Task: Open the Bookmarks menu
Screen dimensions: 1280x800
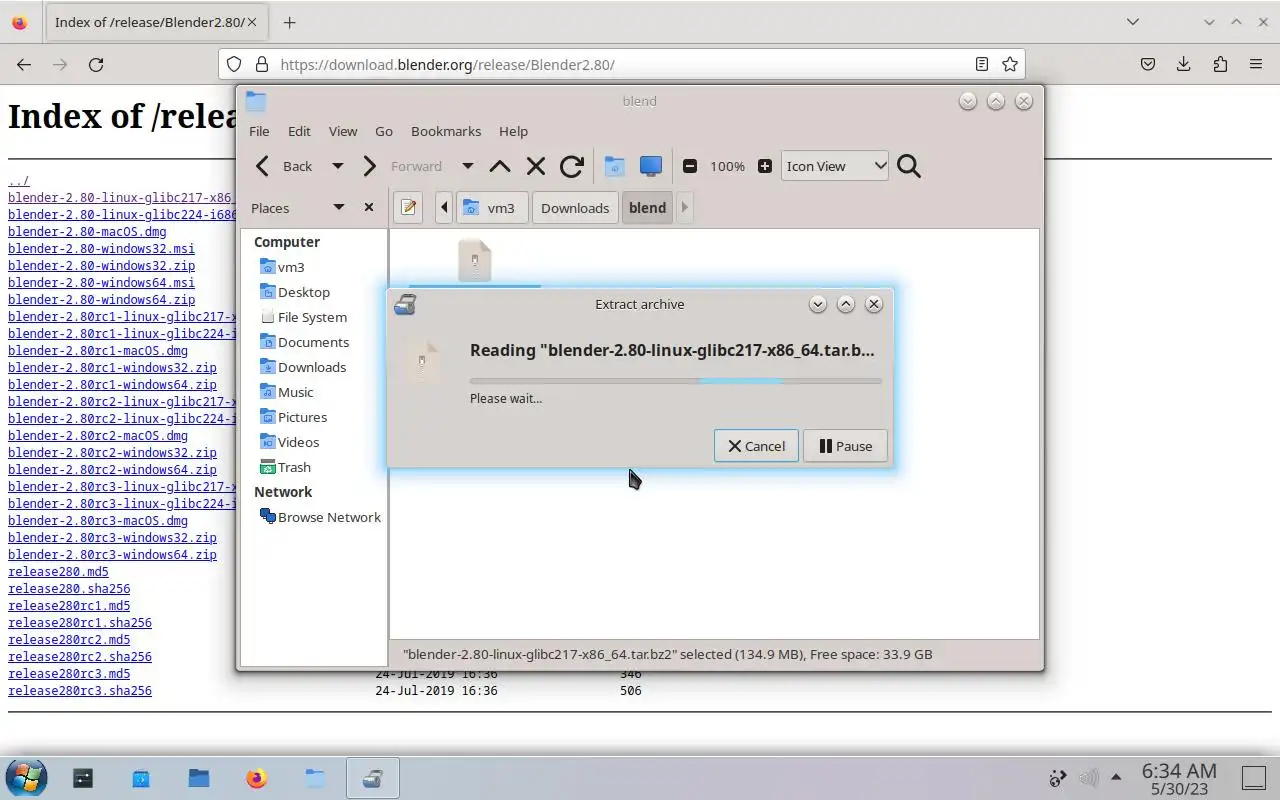Action: (446, 131)
